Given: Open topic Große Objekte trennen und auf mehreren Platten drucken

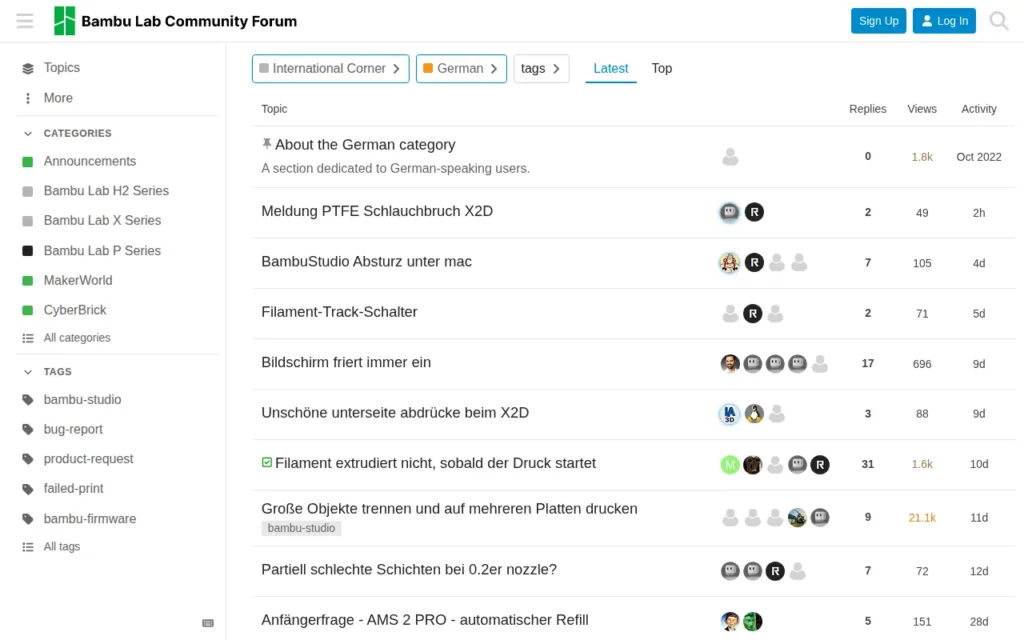Looking at the screenshot, I should coord(449,509).
